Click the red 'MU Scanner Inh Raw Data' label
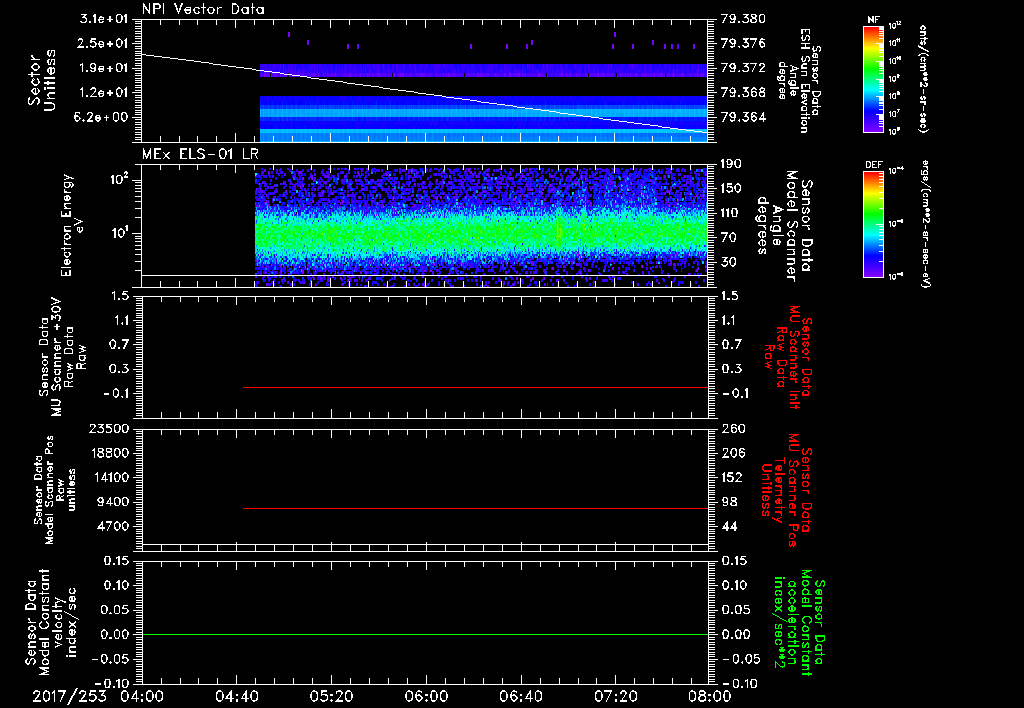 click(x=788, y=358)
